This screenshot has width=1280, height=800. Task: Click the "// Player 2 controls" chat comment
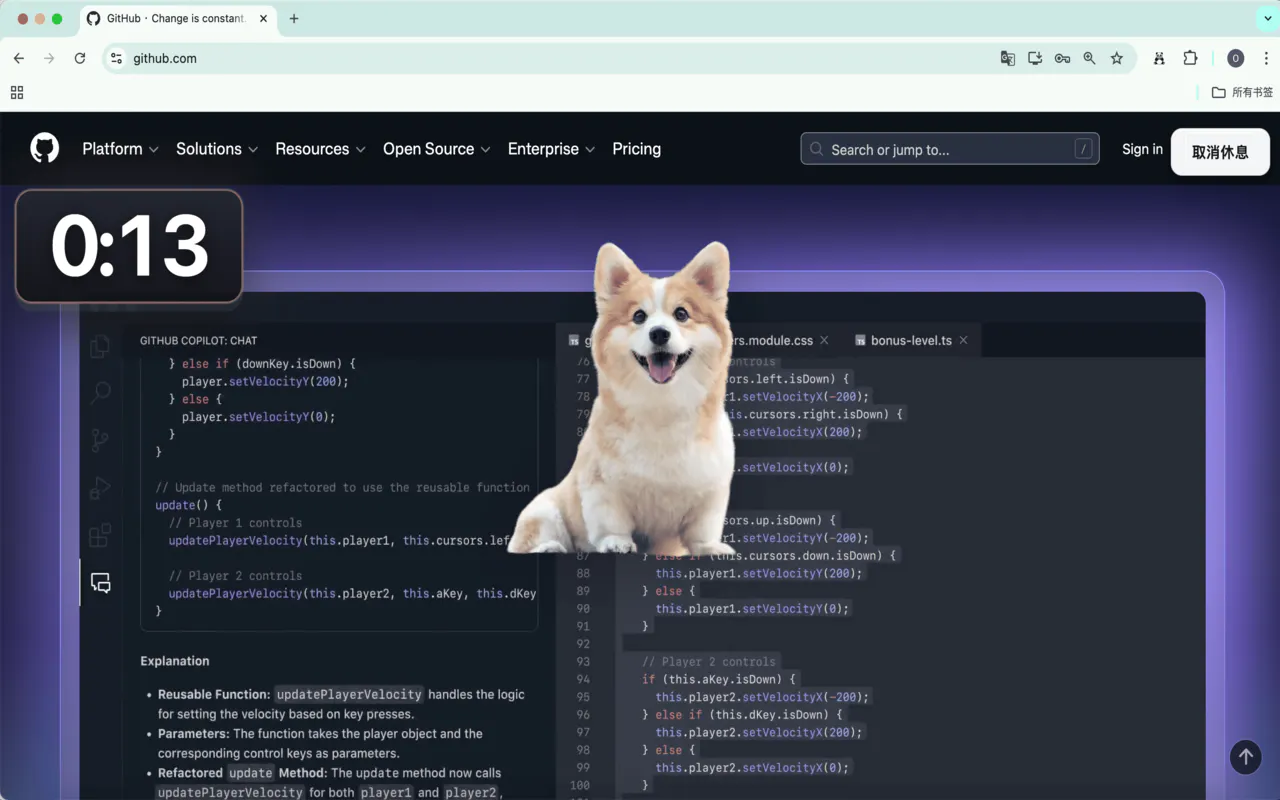point(235,576)
